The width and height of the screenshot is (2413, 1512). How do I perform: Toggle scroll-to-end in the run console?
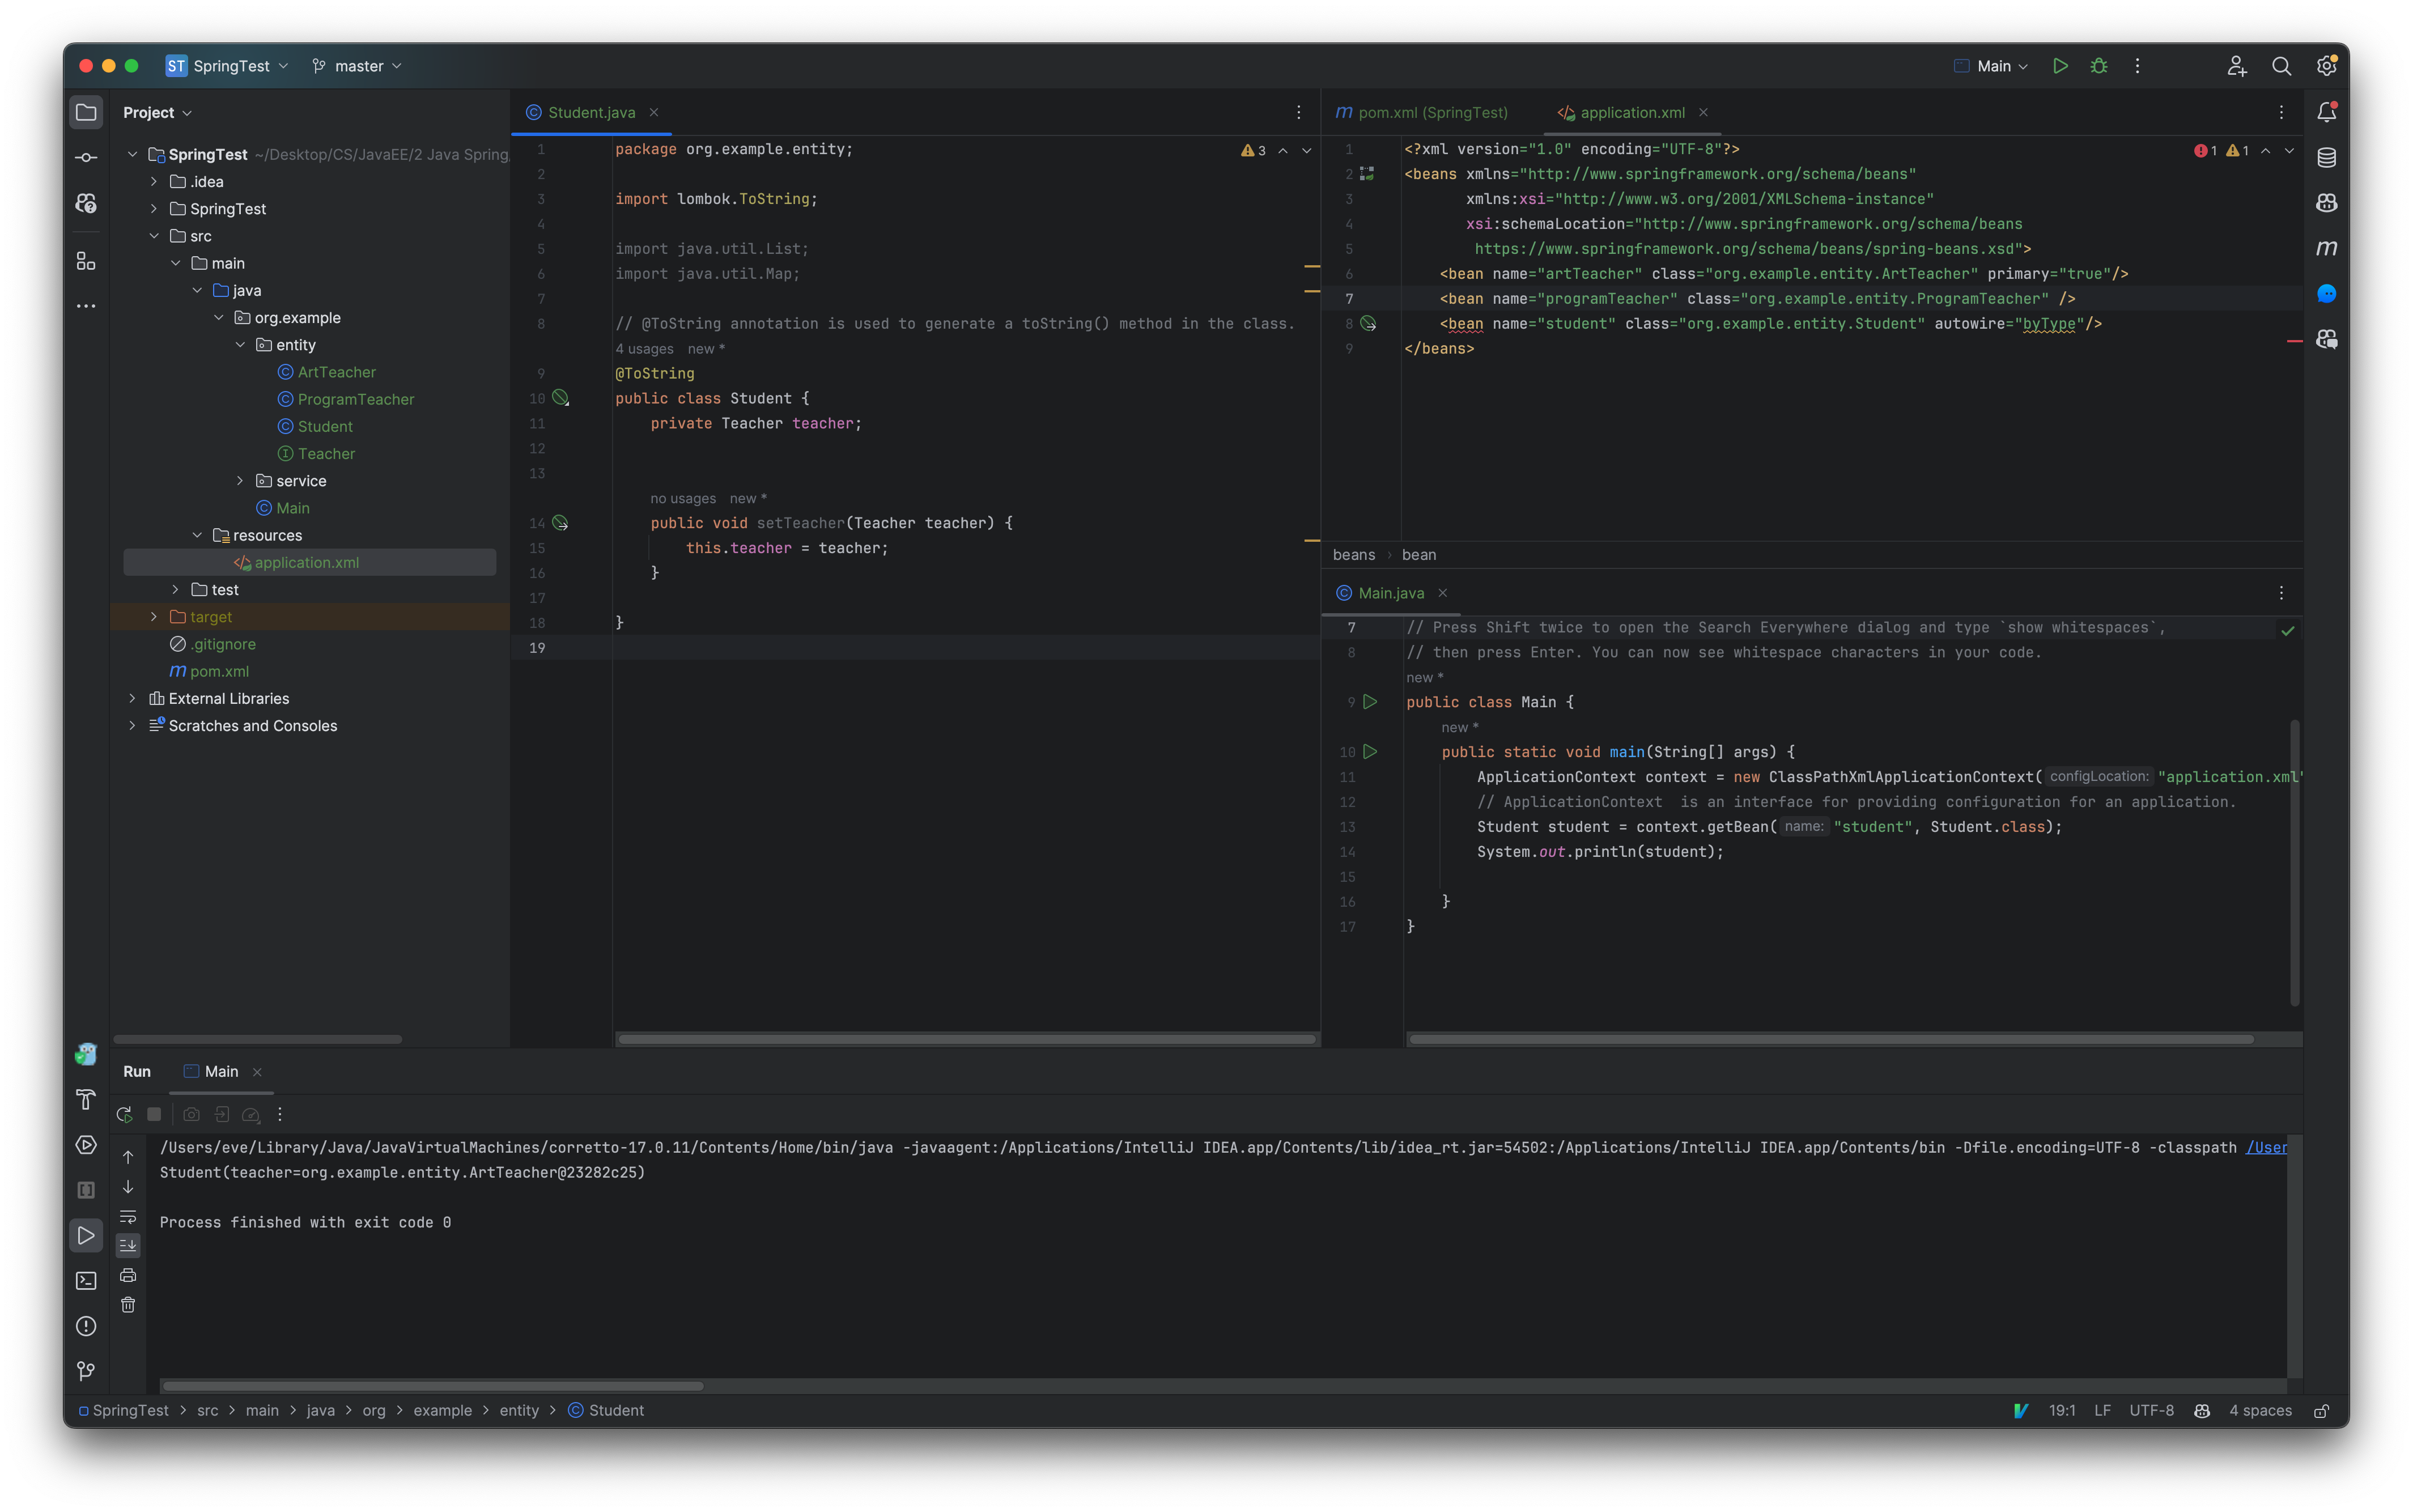(129, 1245)
